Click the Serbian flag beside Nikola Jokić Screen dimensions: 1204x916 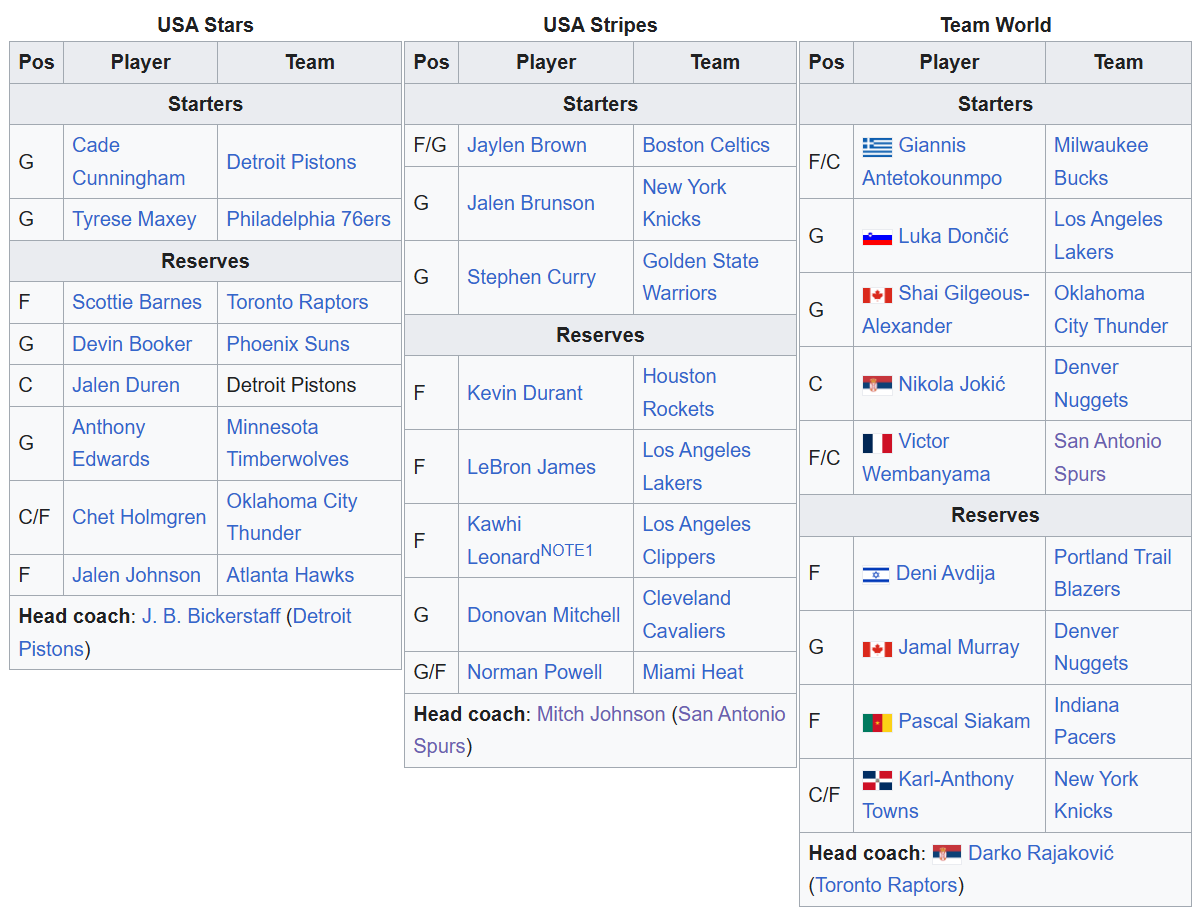(x=877, y=385)
